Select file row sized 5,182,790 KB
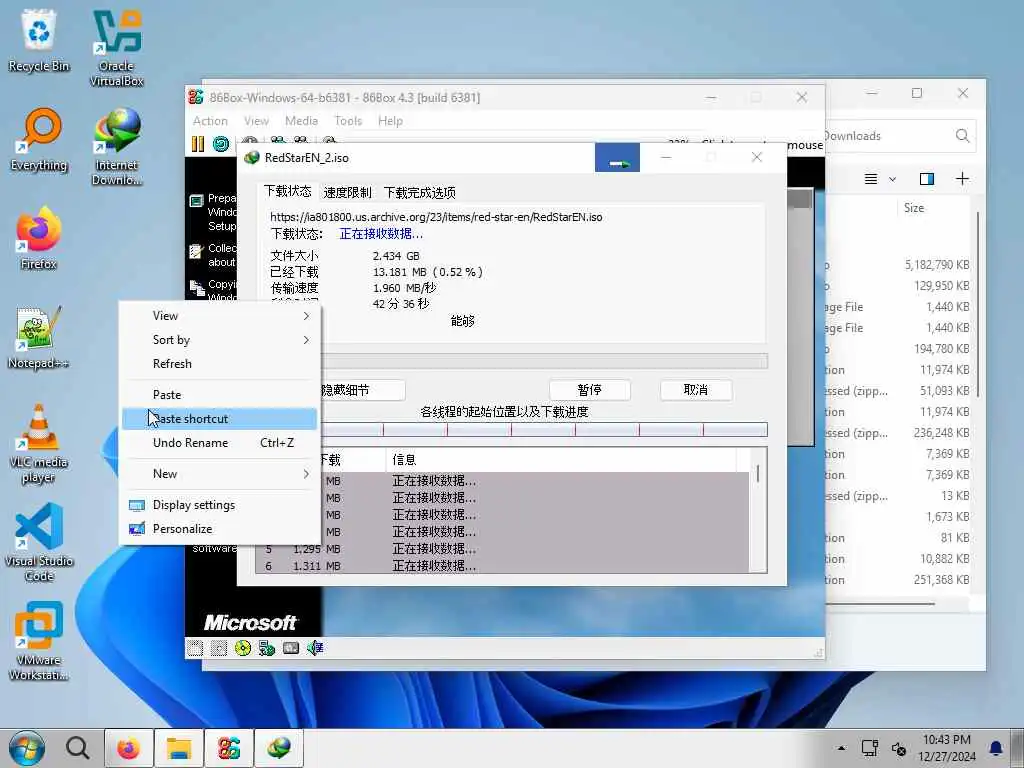1024x768 pixels. (899, 265)
